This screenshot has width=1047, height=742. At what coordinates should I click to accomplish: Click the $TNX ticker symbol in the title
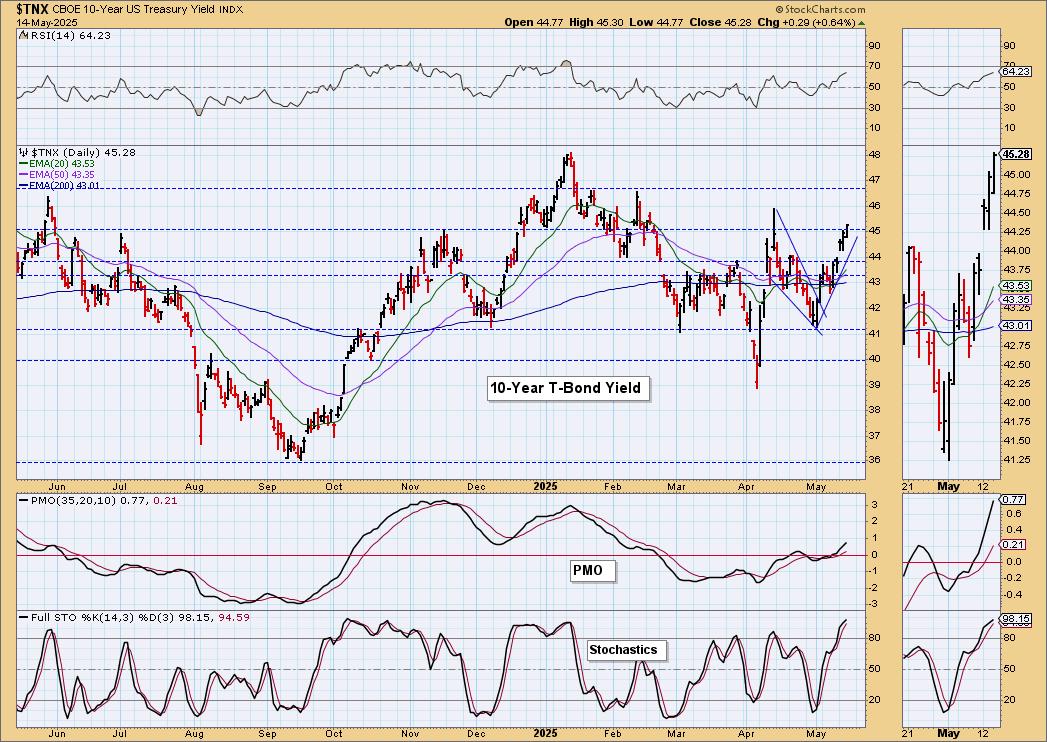[x=32, y=9]
